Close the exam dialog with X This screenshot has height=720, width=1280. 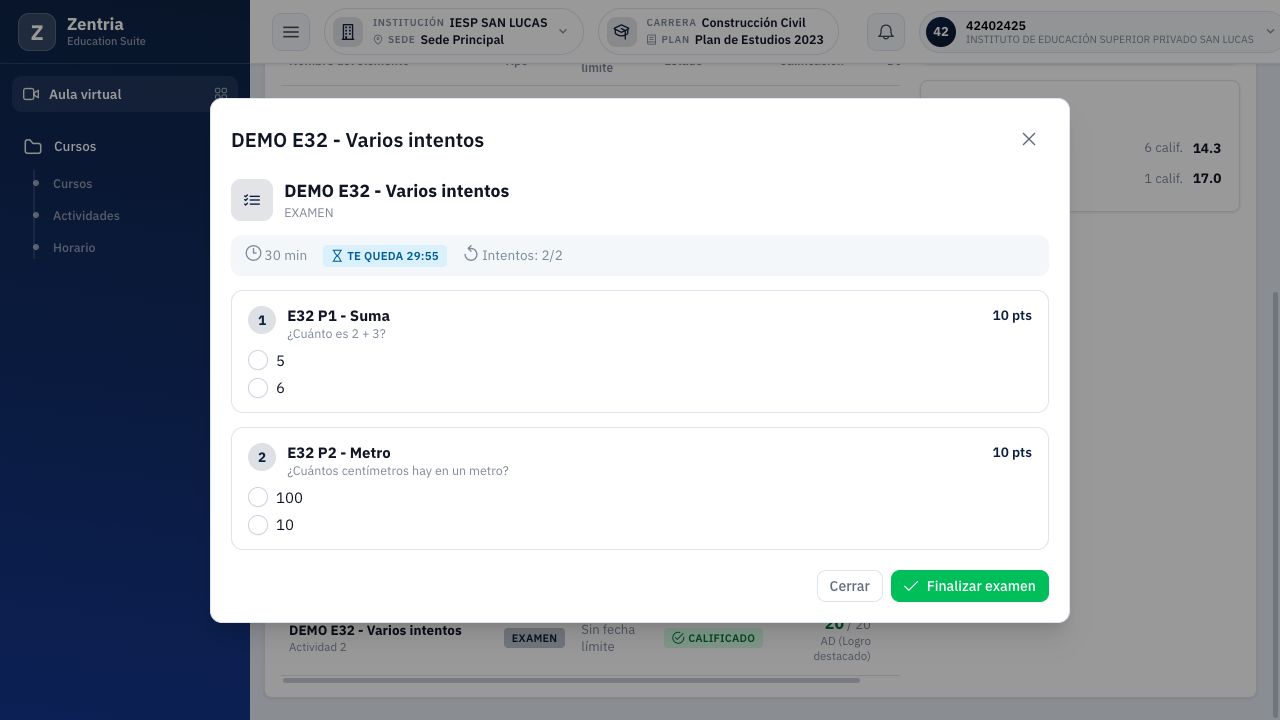[1029, 139]
